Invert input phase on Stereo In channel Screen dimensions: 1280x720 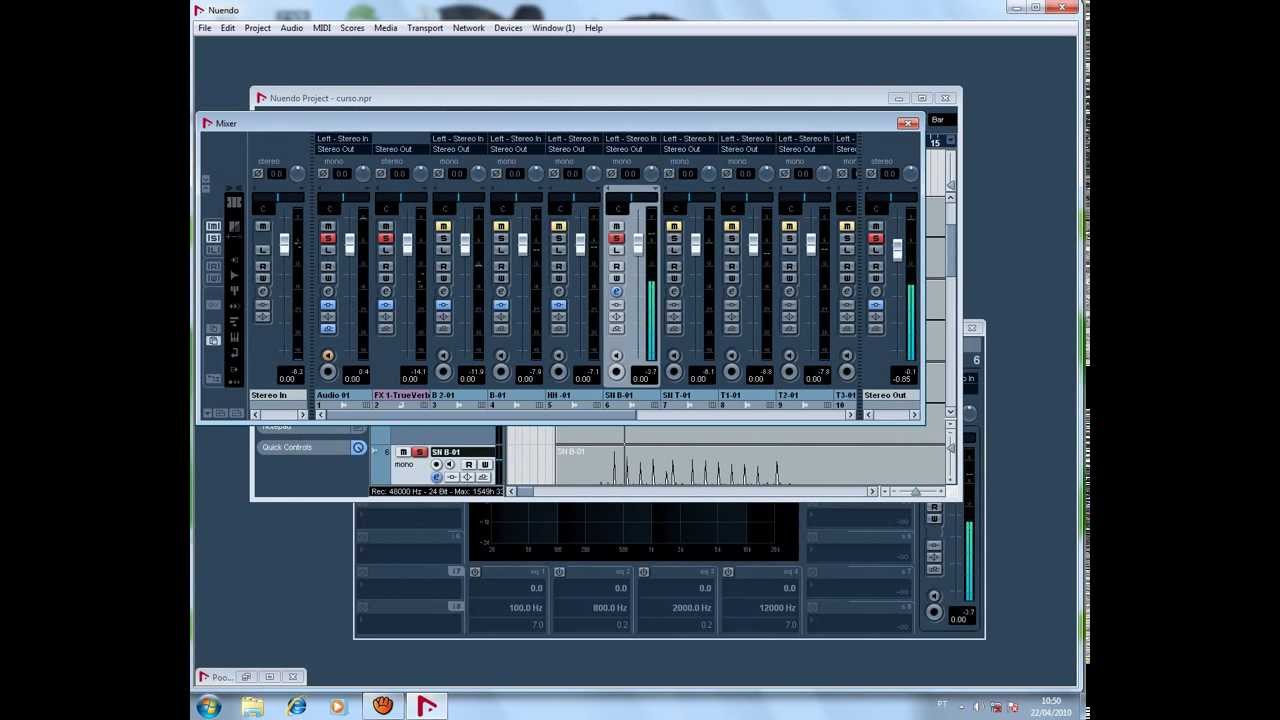257,173
